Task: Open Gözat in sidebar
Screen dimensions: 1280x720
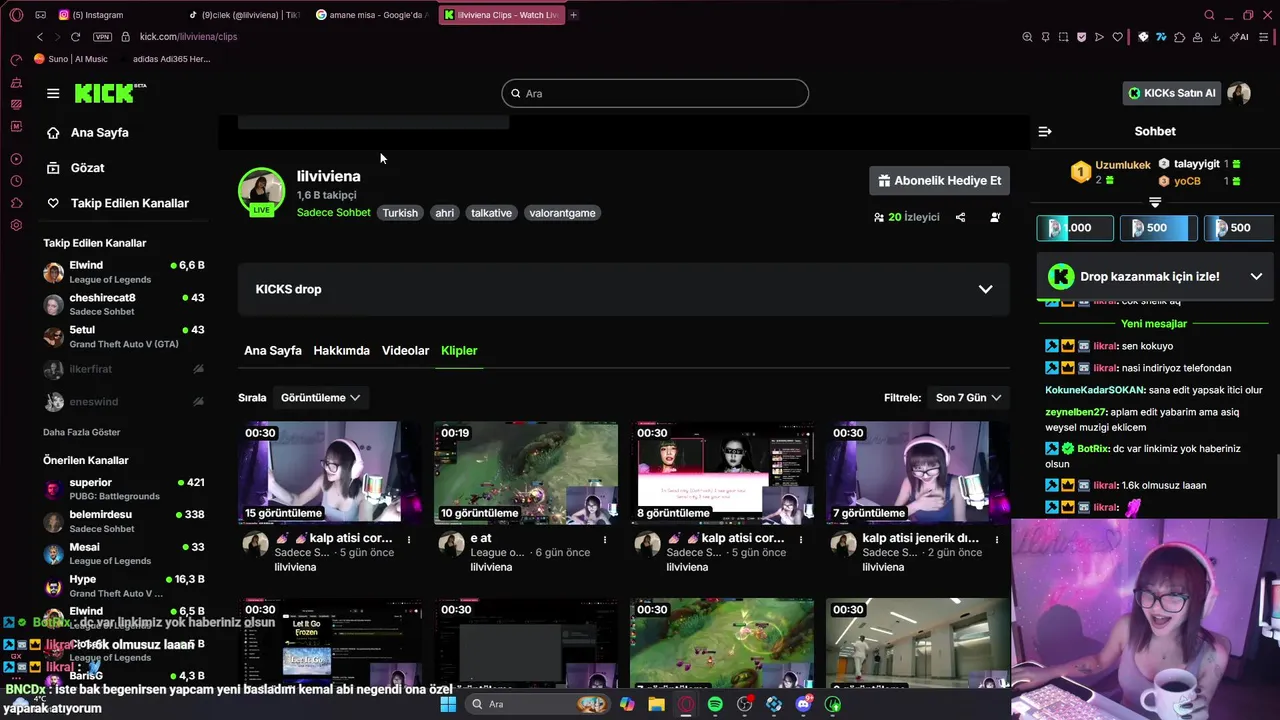Action: coord(88,168)
